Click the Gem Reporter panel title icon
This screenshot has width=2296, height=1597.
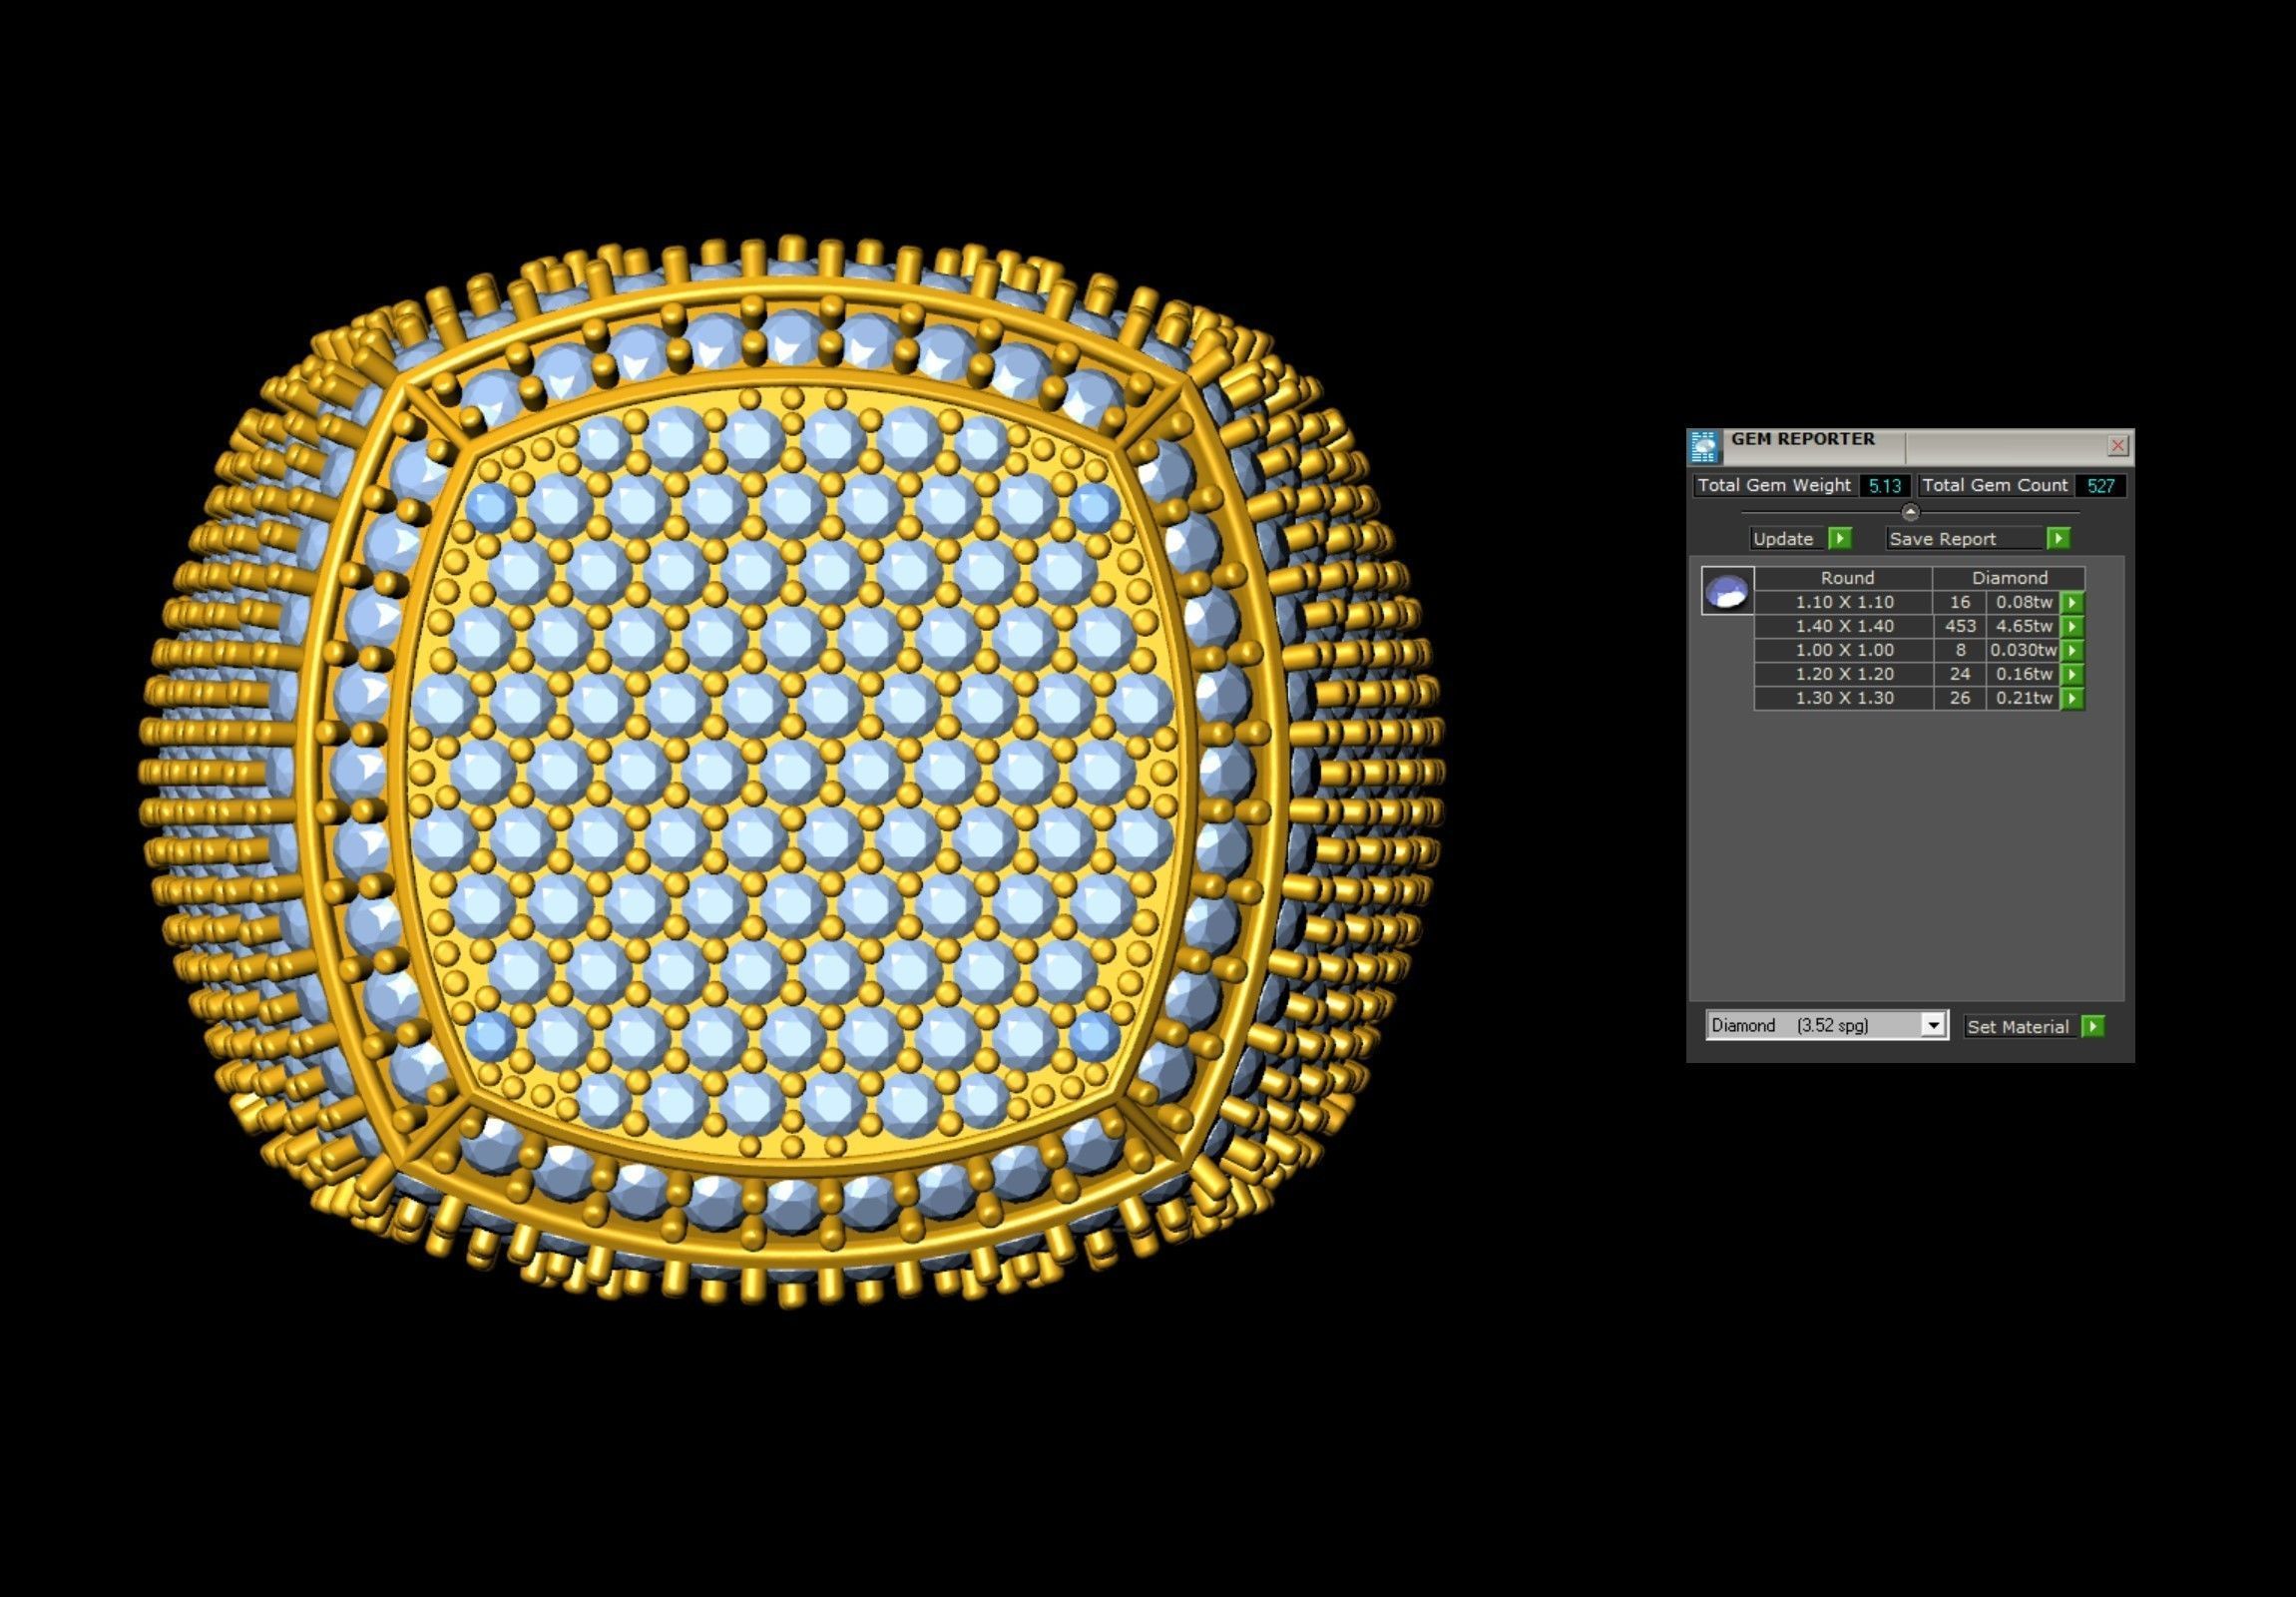tap(1705, 446)
